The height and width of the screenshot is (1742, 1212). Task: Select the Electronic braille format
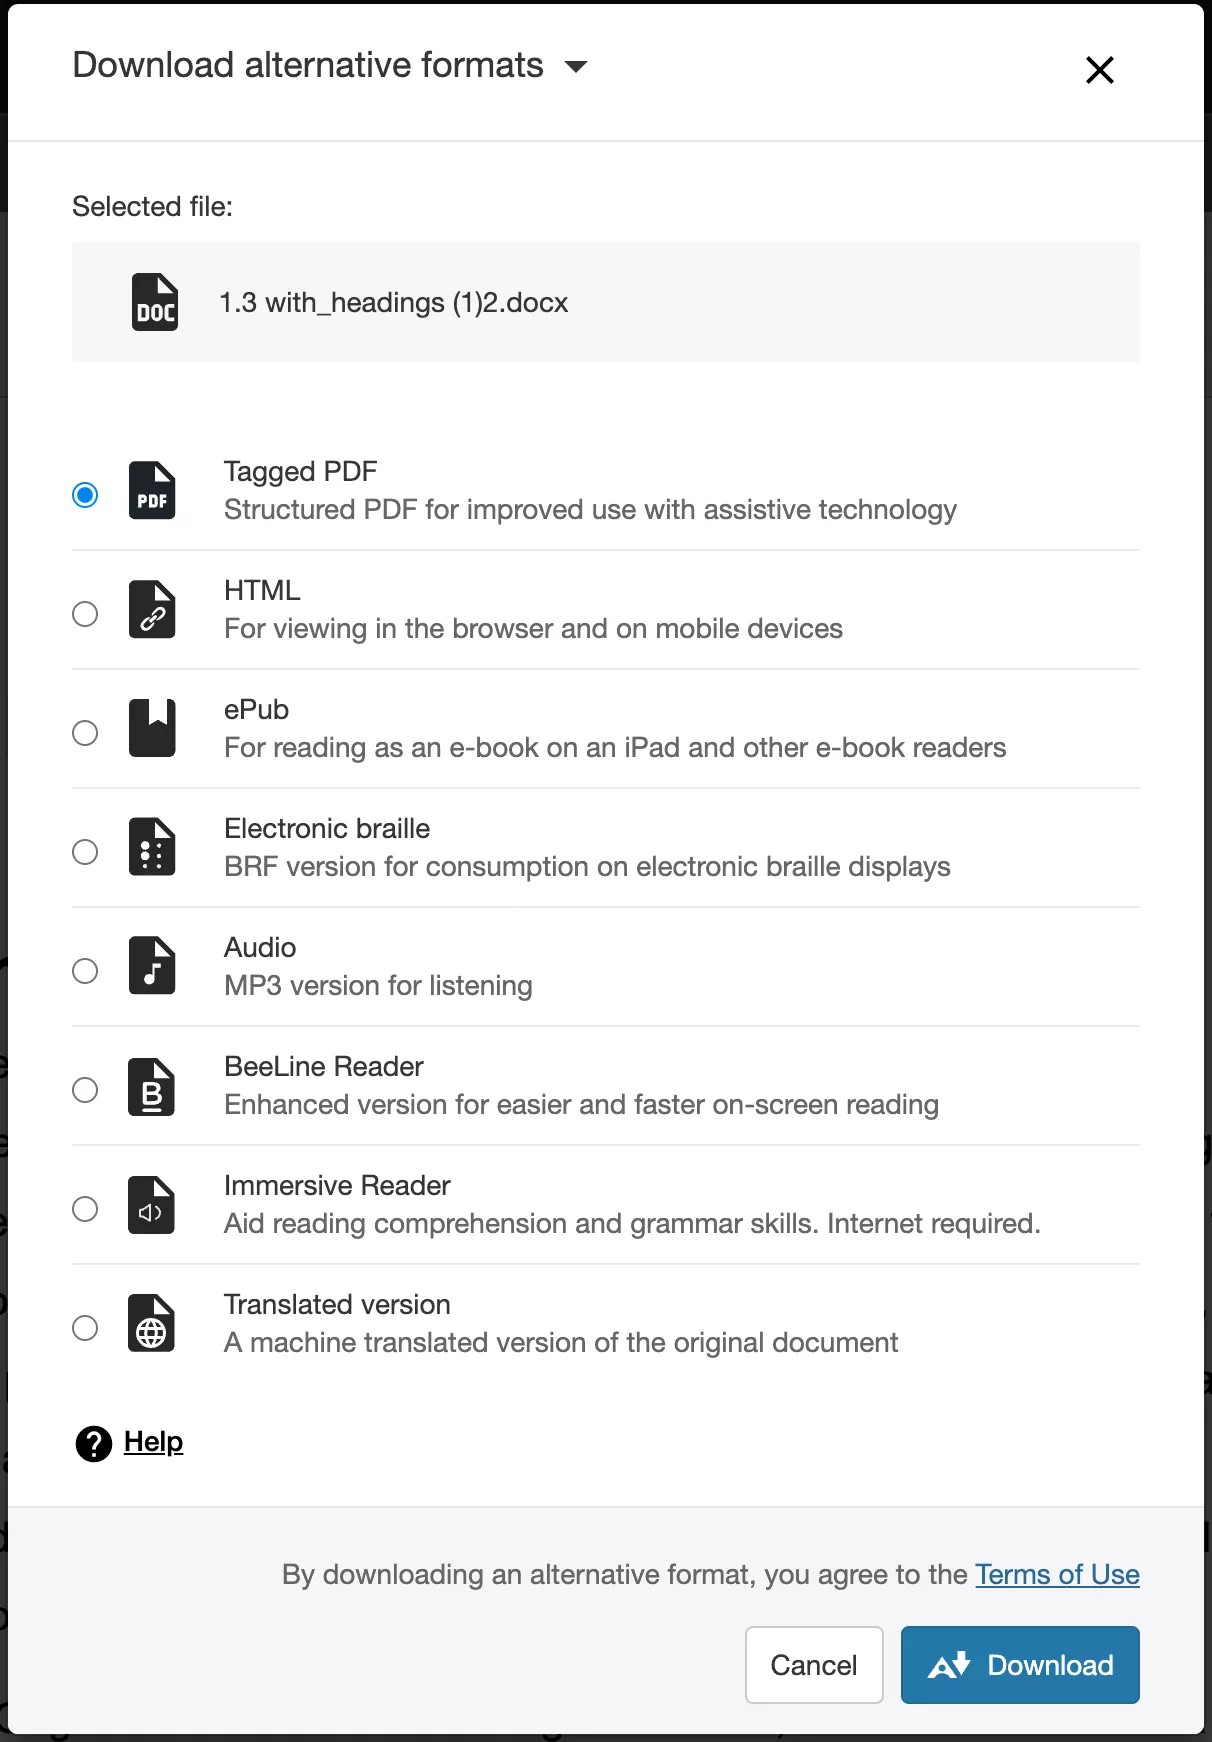click(85, 851)
